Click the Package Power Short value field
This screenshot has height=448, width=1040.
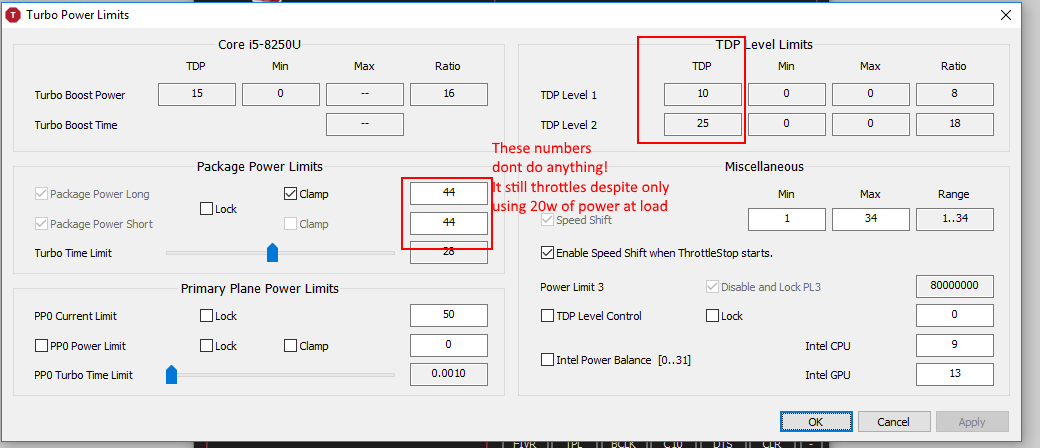[x=449, y=224]
